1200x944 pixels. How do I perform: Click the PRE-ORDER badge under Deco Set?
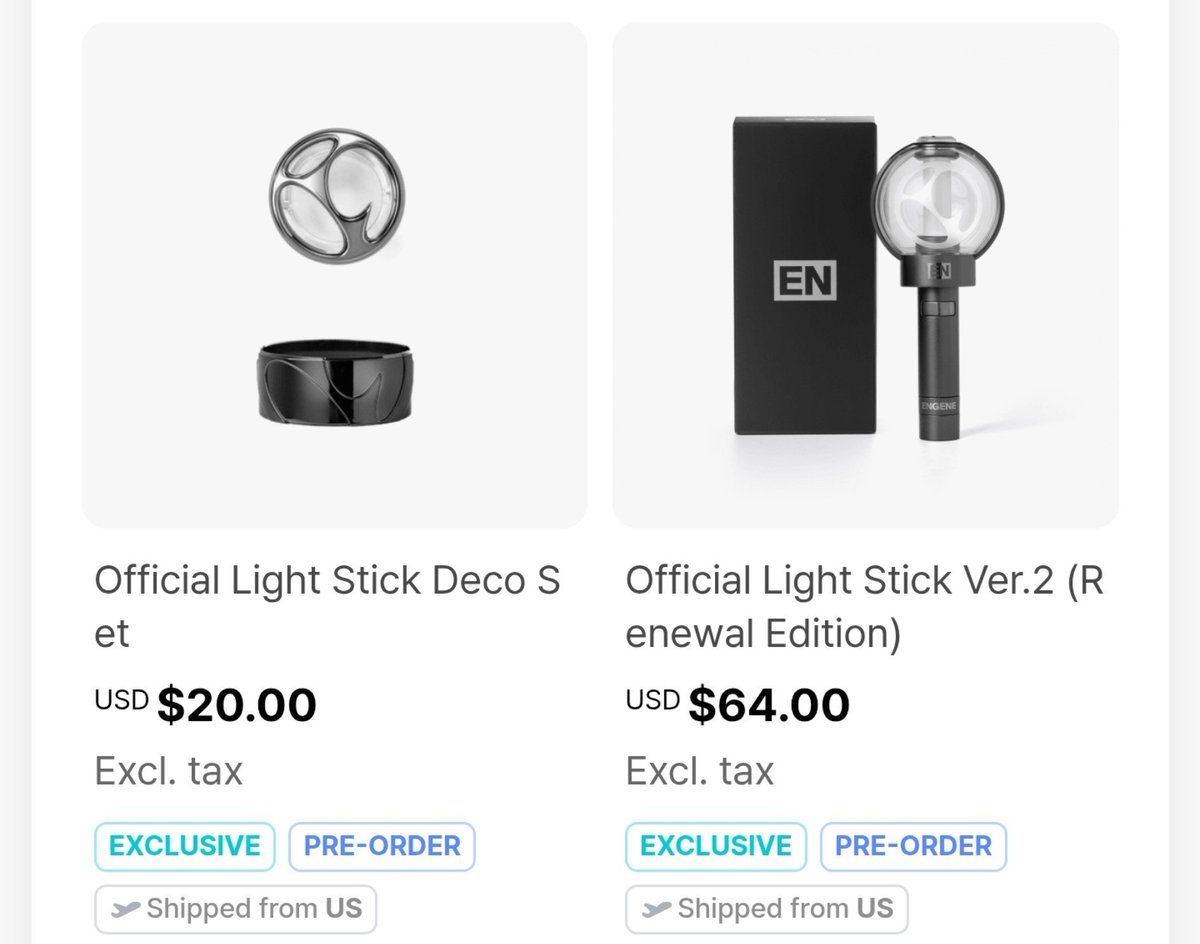tap(382, 846)
